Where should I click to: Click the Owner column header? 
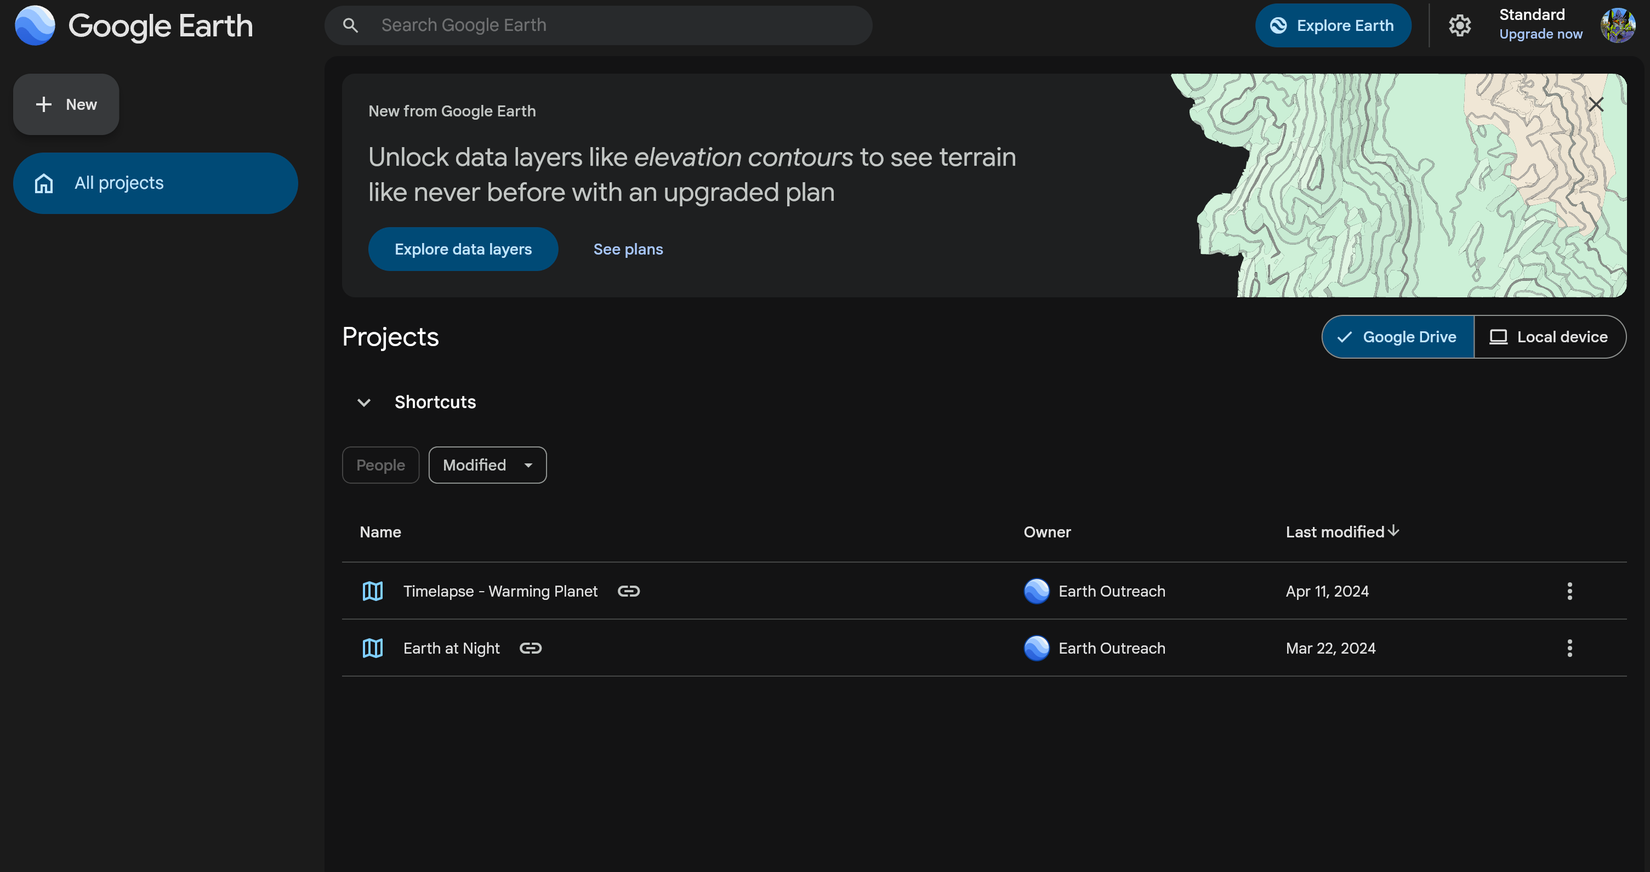[x=1047, y=532]
